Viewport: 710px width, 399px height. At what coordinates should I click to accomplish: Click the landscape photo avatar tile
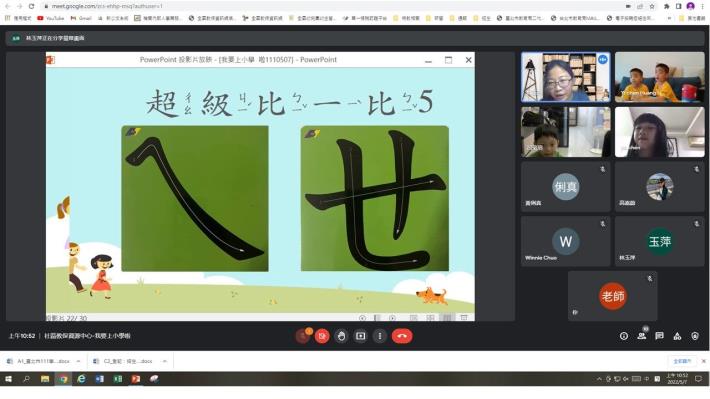659,187
